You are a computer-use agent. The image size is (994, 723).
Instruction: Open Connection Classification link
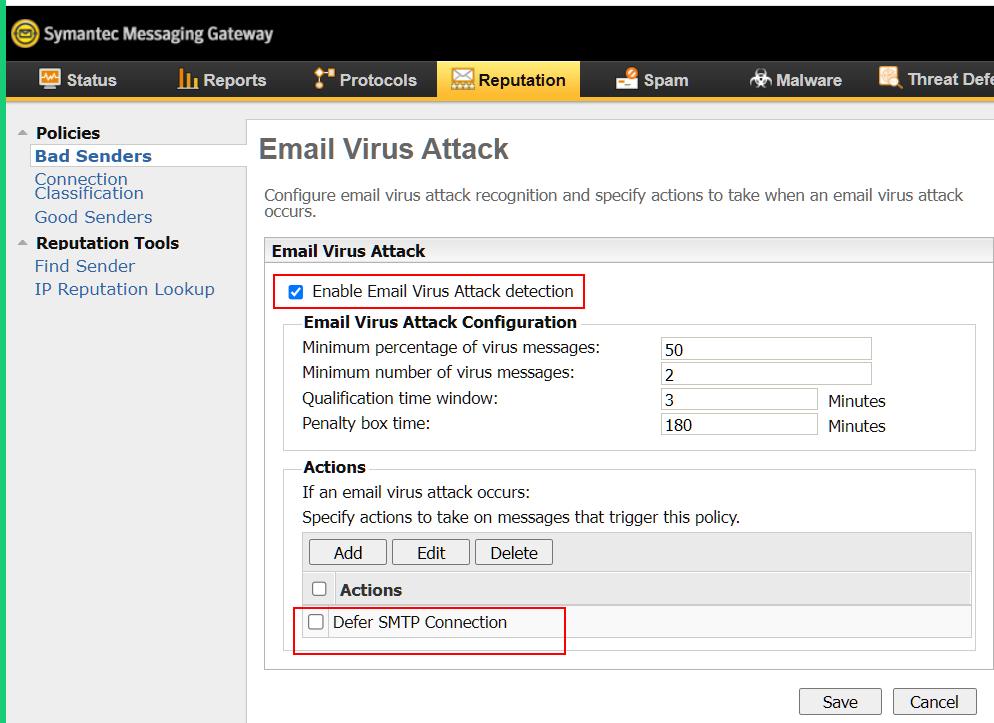pyautogui.click(x=89, y=186)
